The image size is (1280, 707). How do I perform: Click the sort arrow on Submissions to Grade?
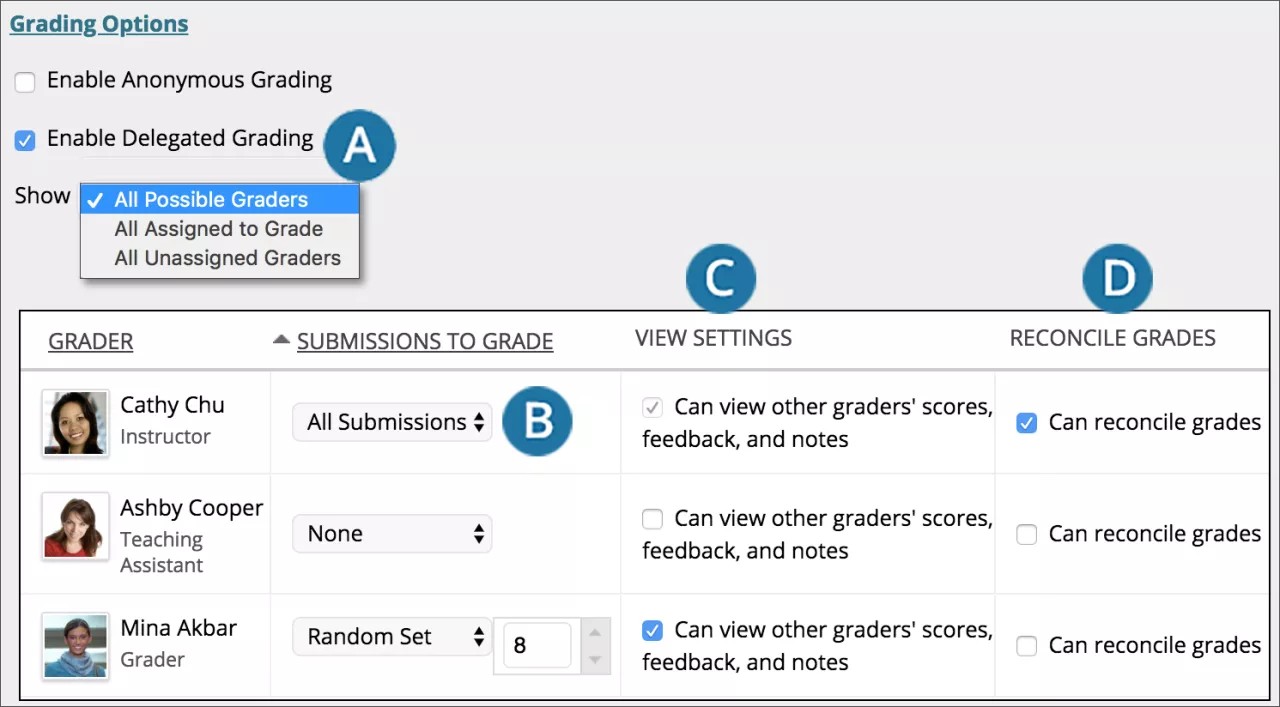pos(281,339)
